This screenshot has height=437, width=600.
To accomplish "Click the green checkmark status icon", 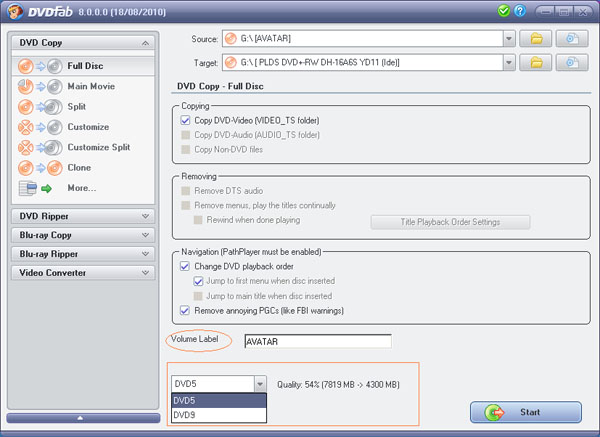I will click(x=504, y=11).
